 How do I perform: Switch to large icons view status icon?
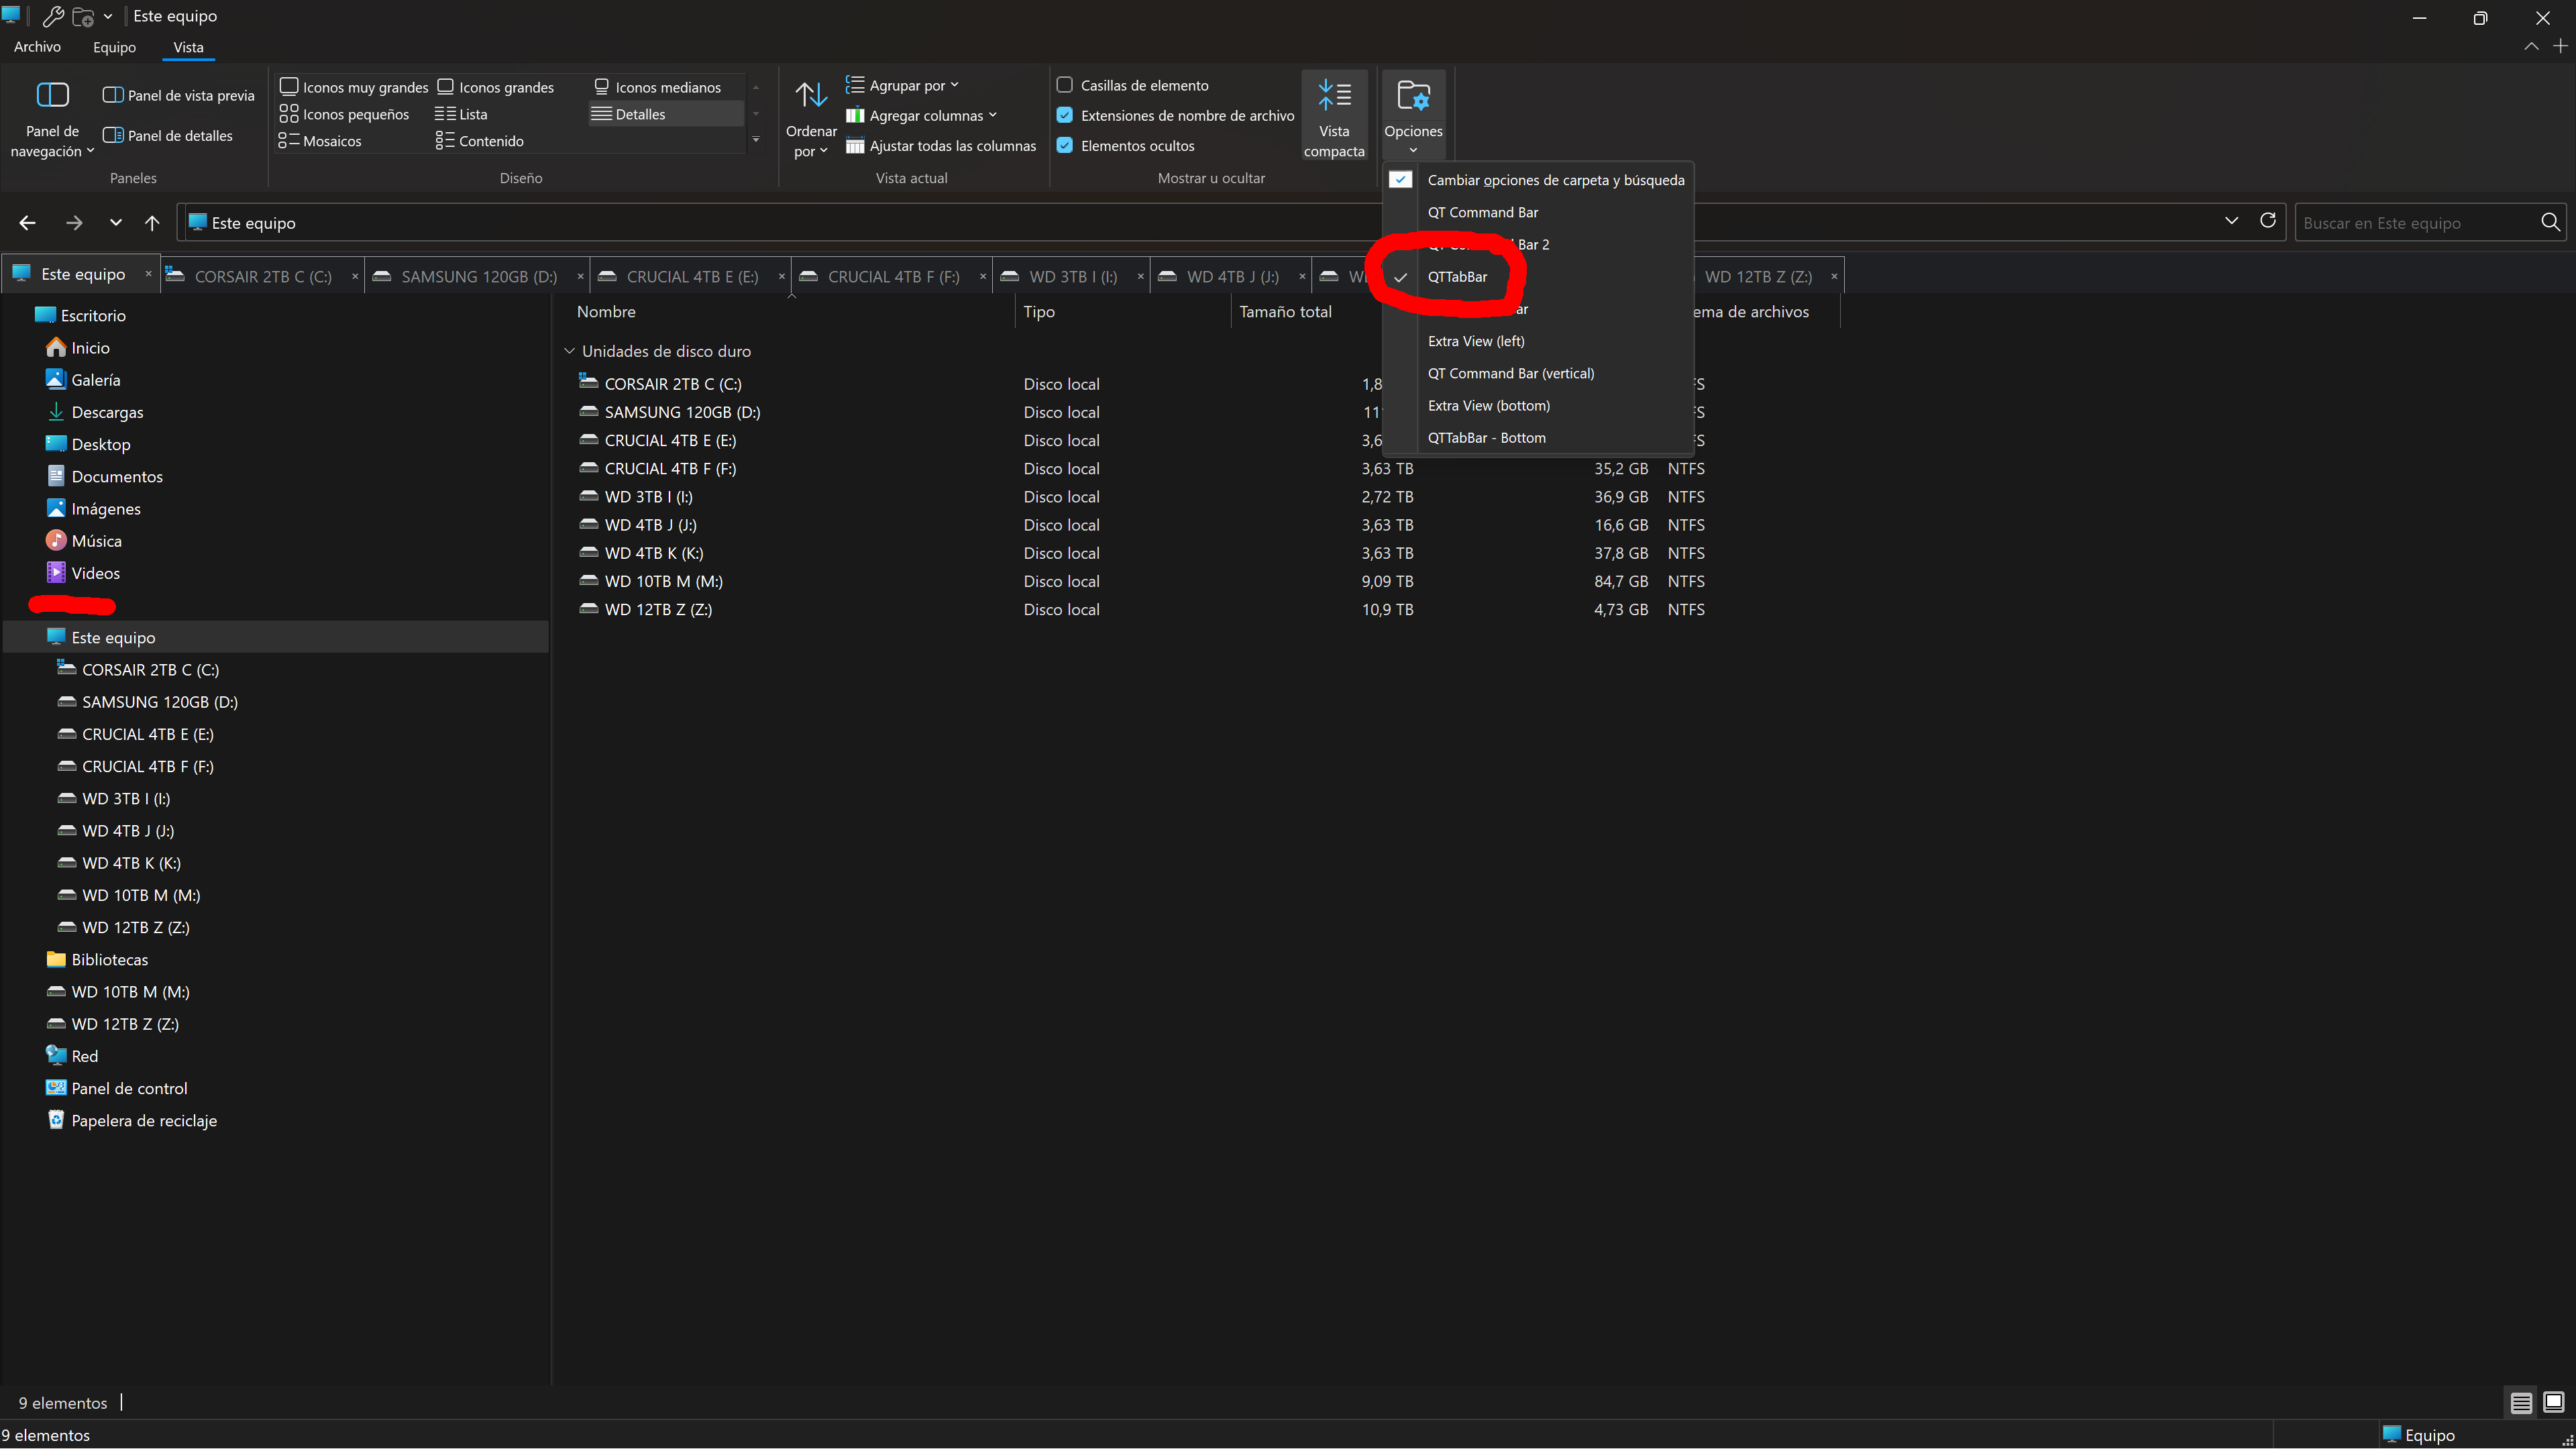pos(2553,1403)
